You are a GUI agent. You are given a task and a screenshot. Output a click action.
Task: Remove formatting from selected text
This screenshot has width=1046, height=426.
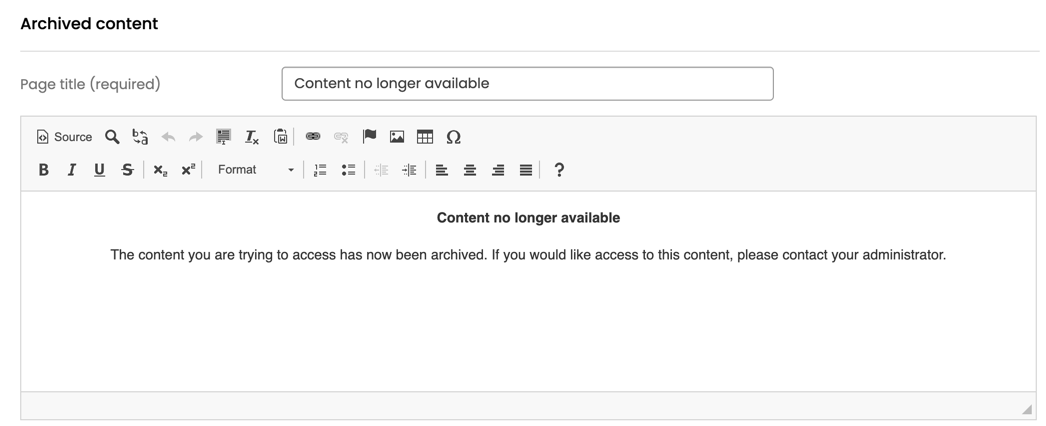(251, 137)
